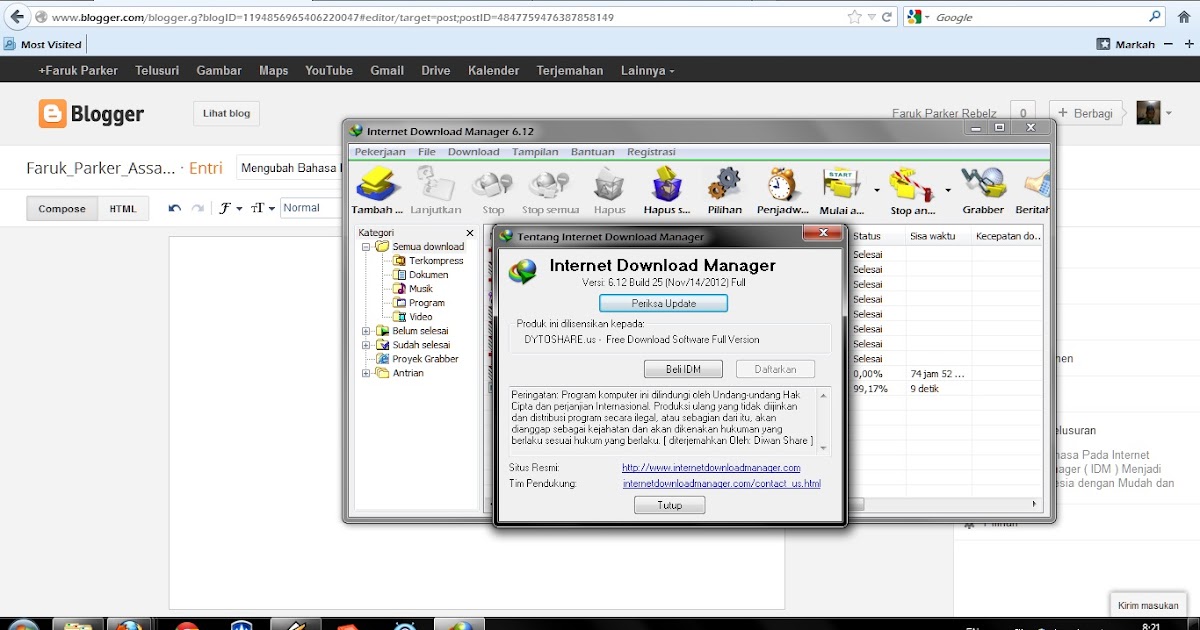1200x630 pixels.
Task: Open the Download menu in IDM
Action: (x=473, y=152)
